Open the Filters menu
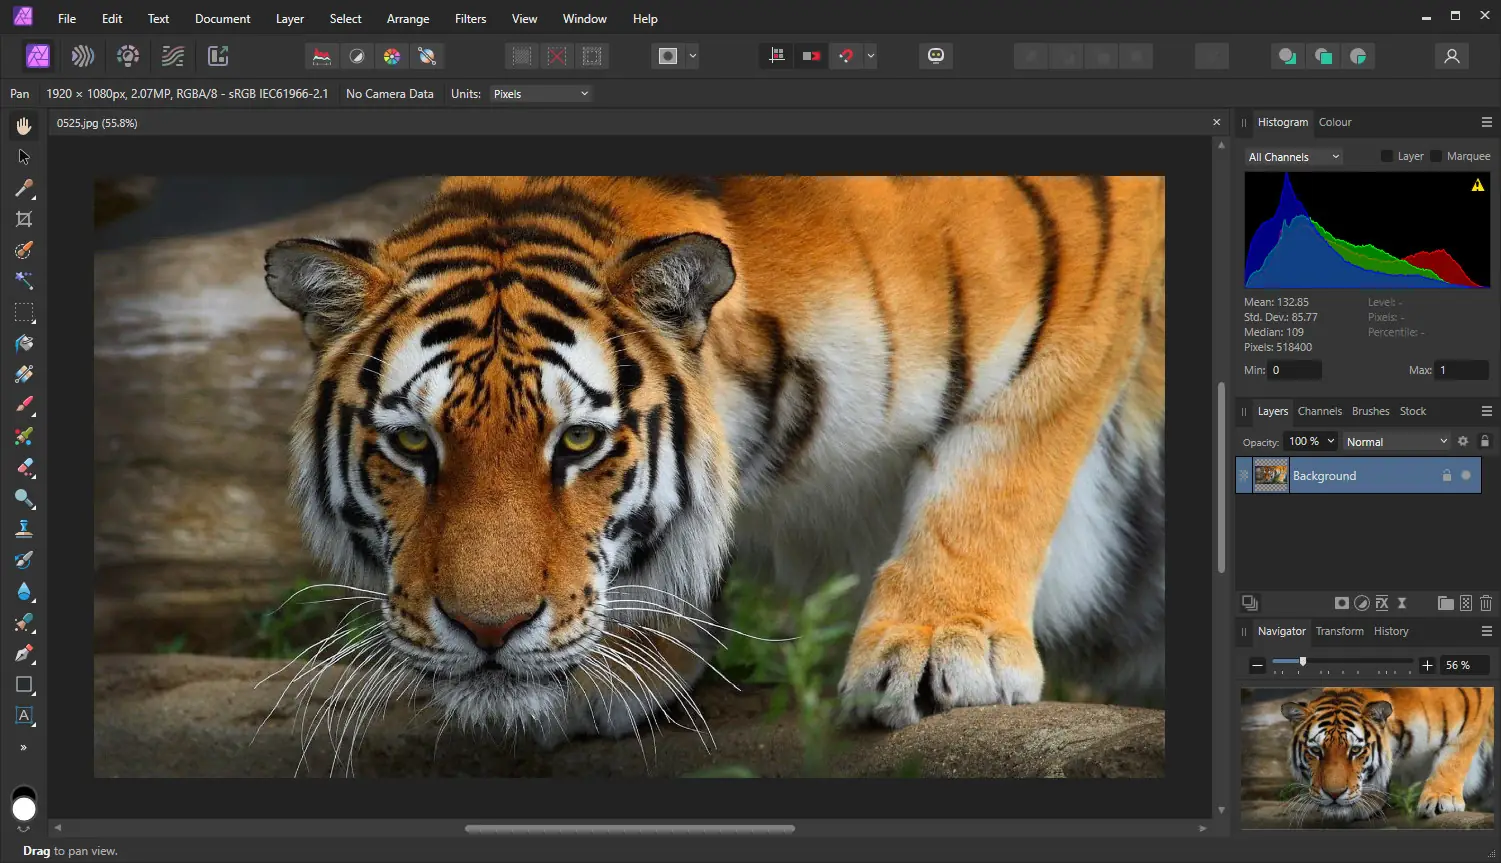 coord(470,19)
